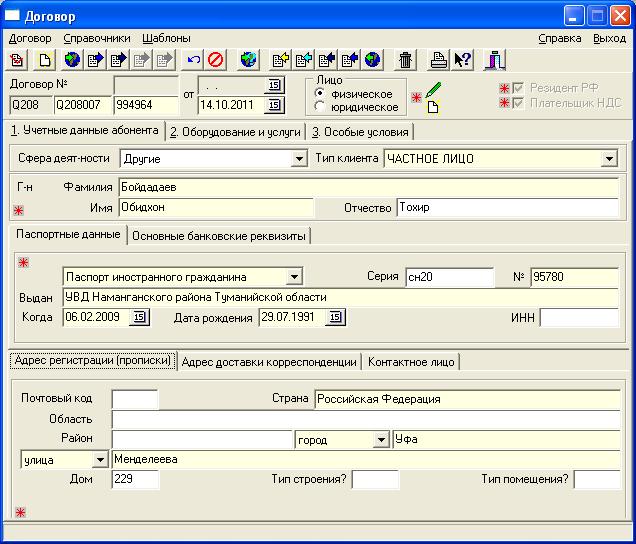This screenshot has height=544, width=636.
Task: Click the Выдан issuing authority field
Action: (x=341, y=297)
